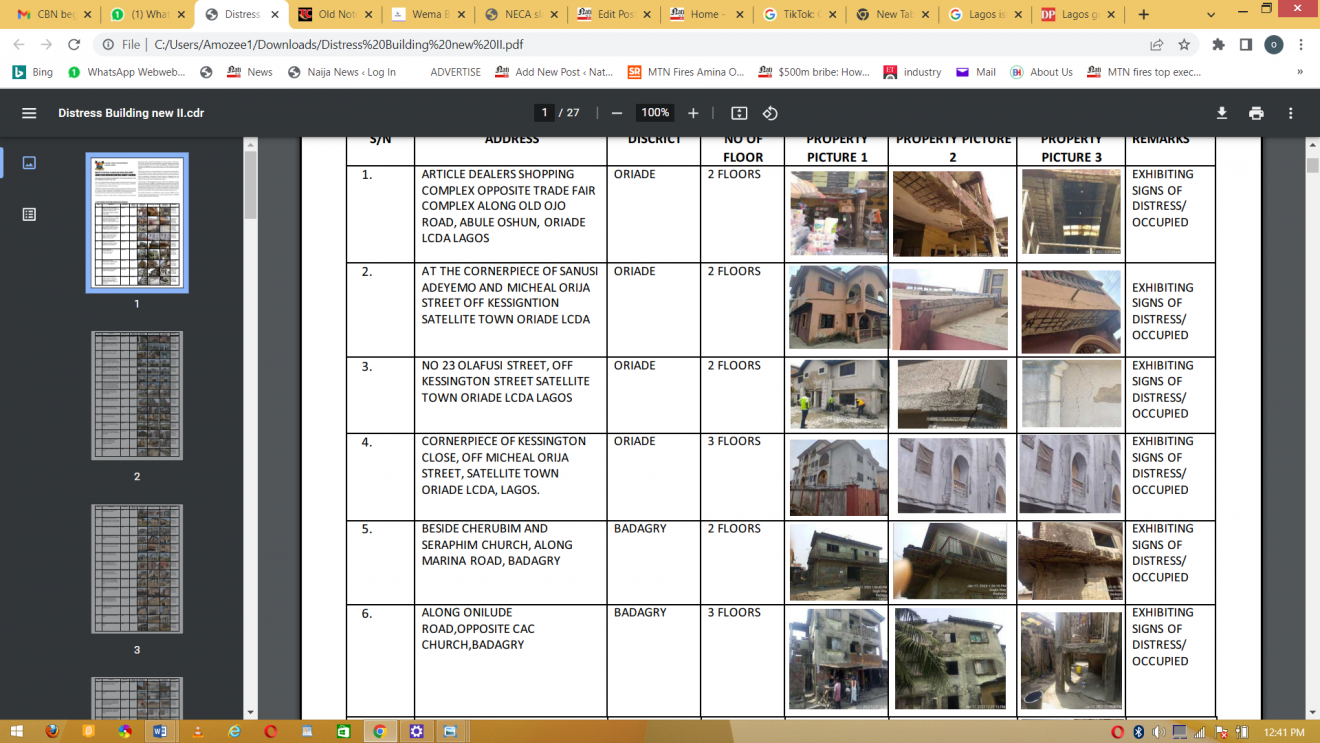Click the zoom in plus button
This screenshot has width=1320, height=743.
pyautogui.click(x=693, y=113)
